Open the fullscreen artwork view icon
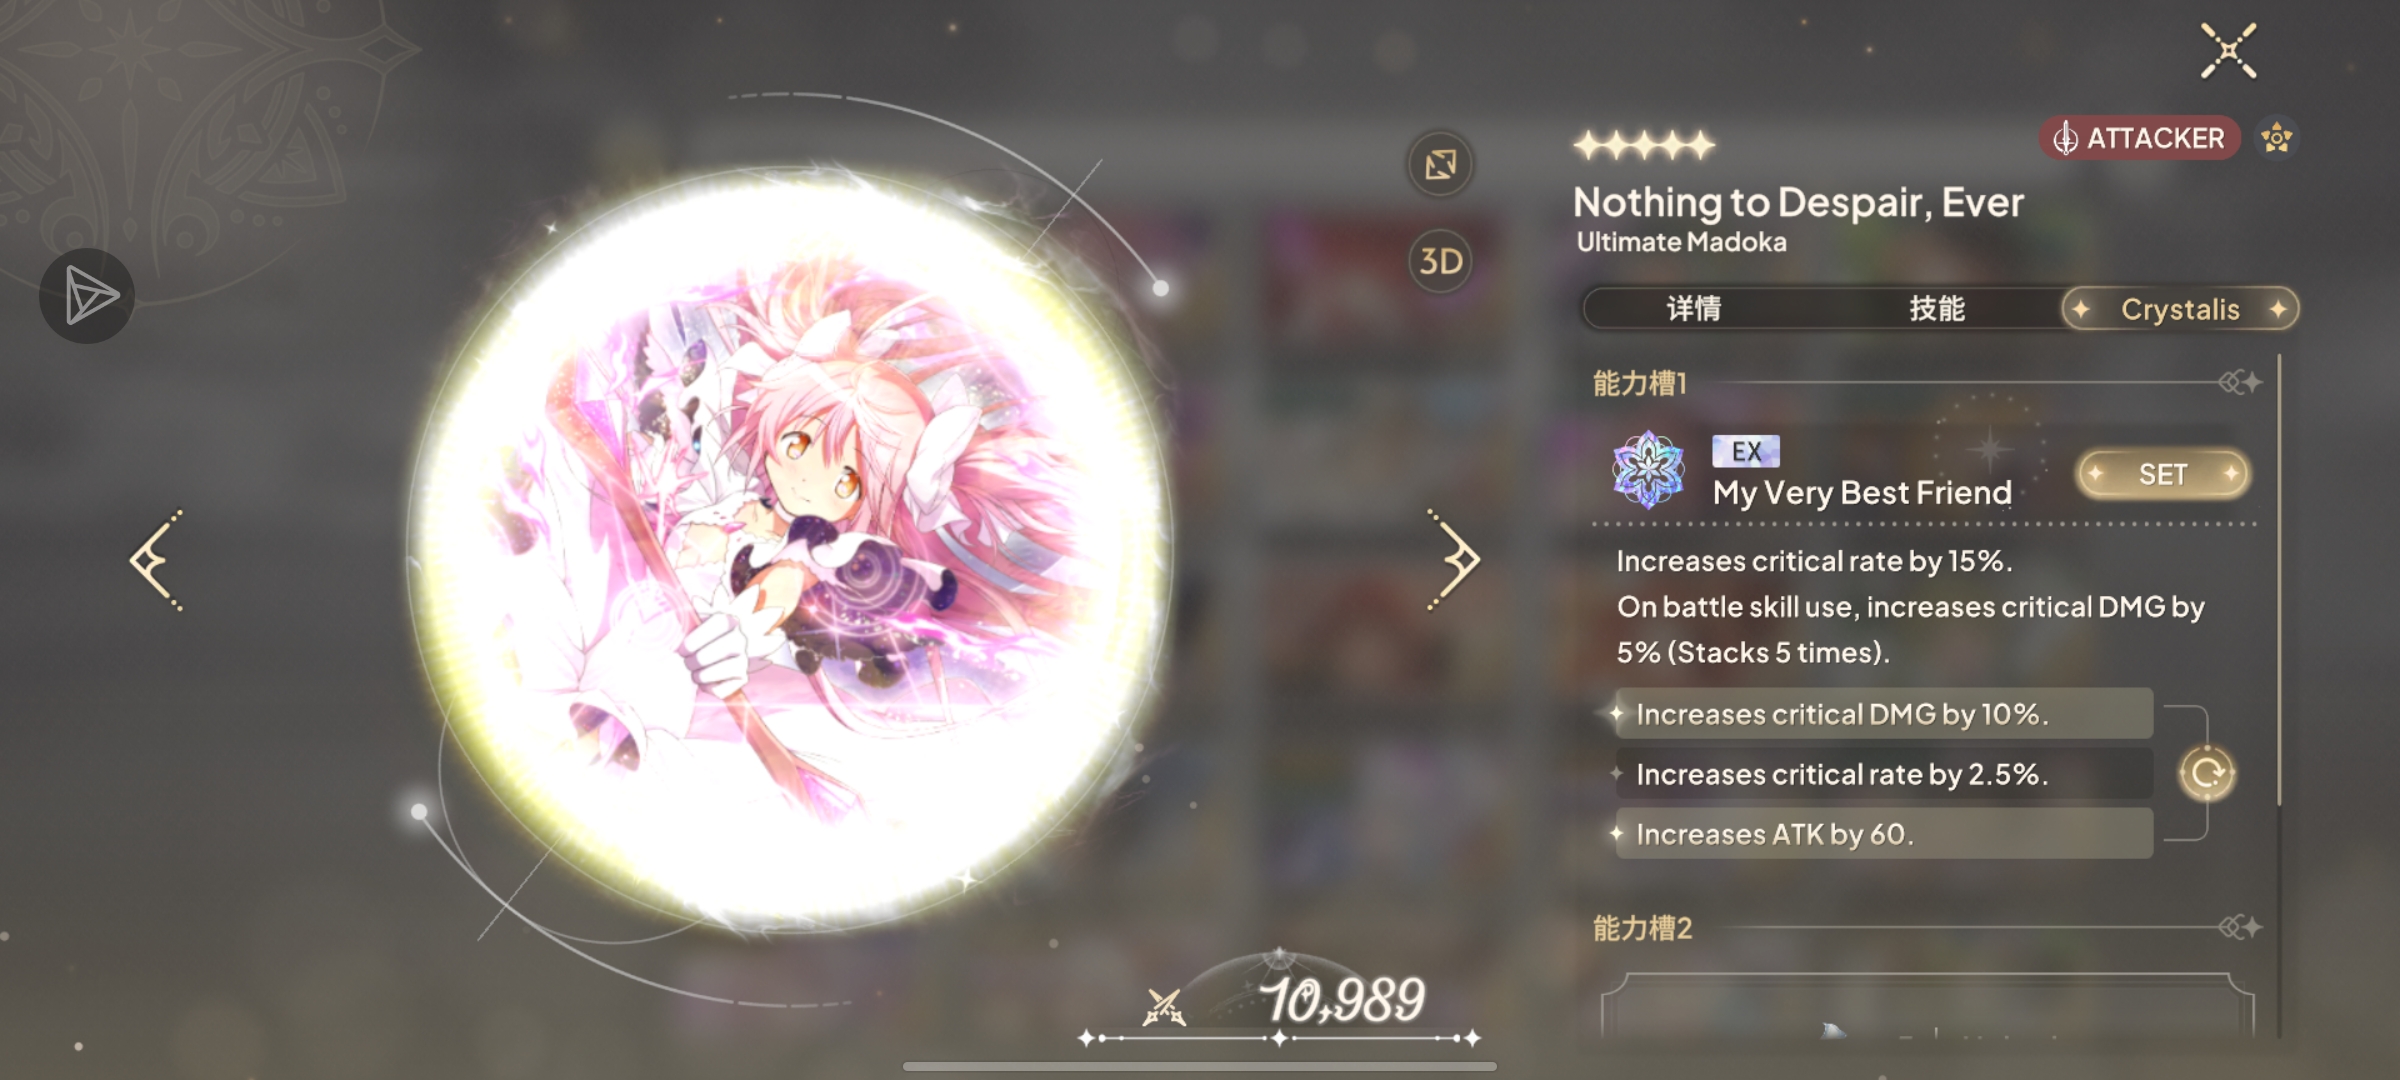 [1441, 164]
